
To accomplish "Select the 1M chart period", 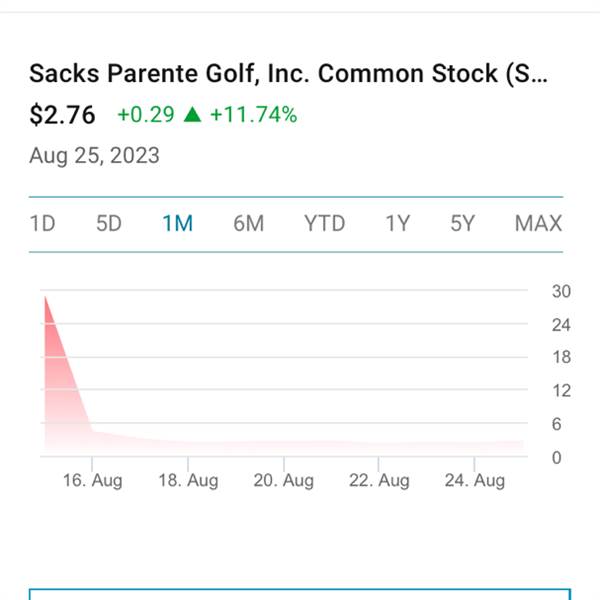I will point(178,223).
